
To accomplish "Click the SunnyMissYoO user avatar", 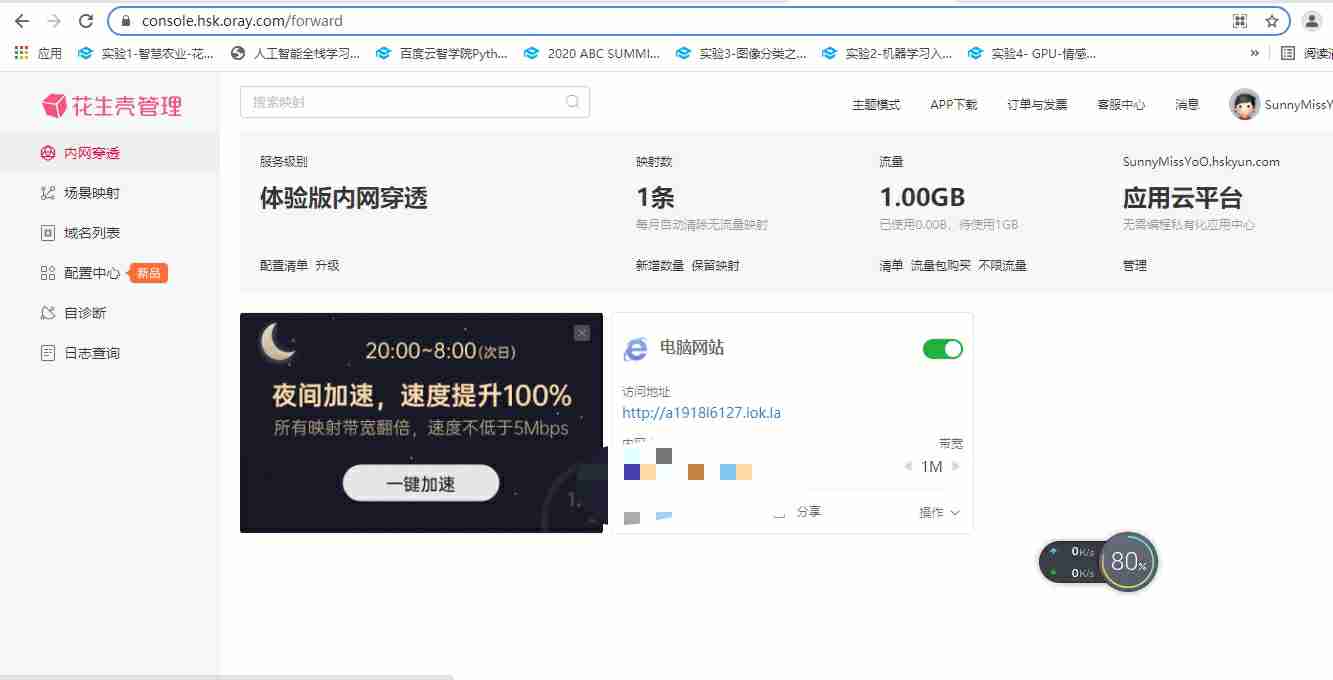I will (1244, 104).
